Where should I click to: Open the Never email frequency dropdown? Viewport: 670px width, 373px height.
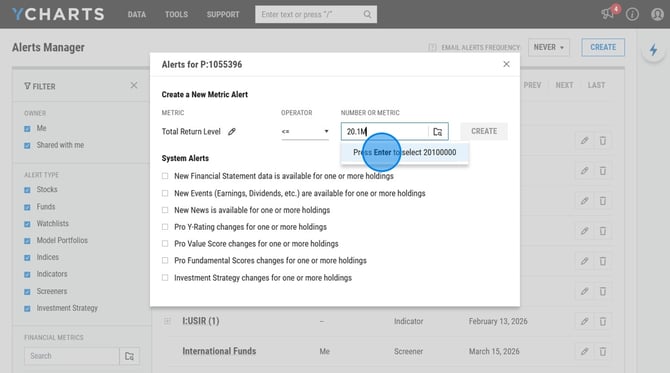coord(549,47)
